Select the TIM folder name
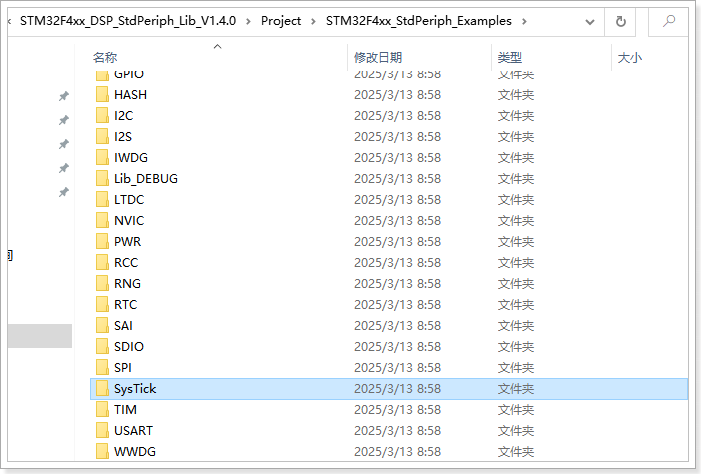The width and height of the screenshot is (701, 474). (x=125, y=410)
